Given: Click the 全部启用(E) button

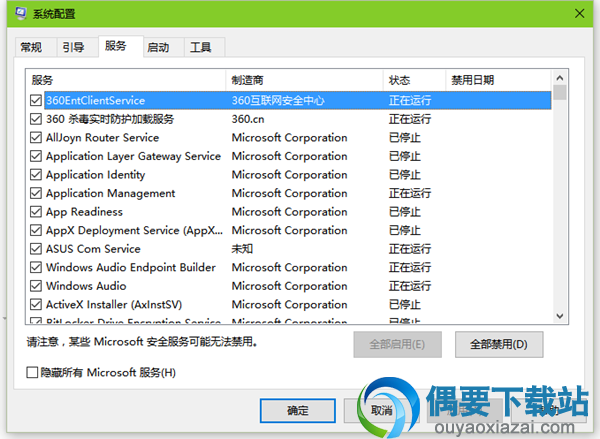Looking at the screenshot, I should (398, 344).
